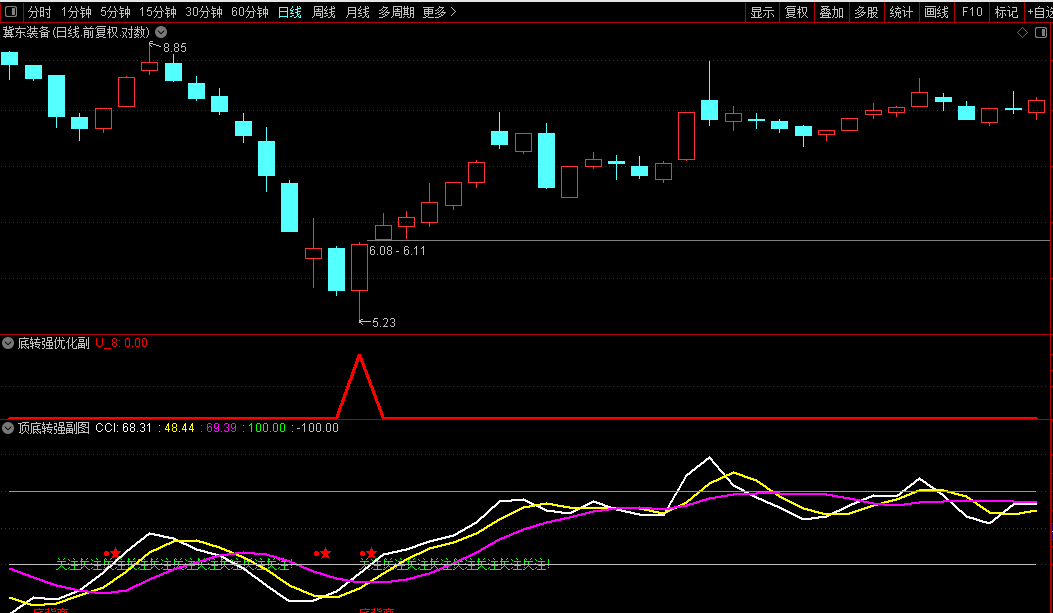Click the -100.00 indicator value
The height and width of the screenshot is (613, 1053).
pos(318,428)
